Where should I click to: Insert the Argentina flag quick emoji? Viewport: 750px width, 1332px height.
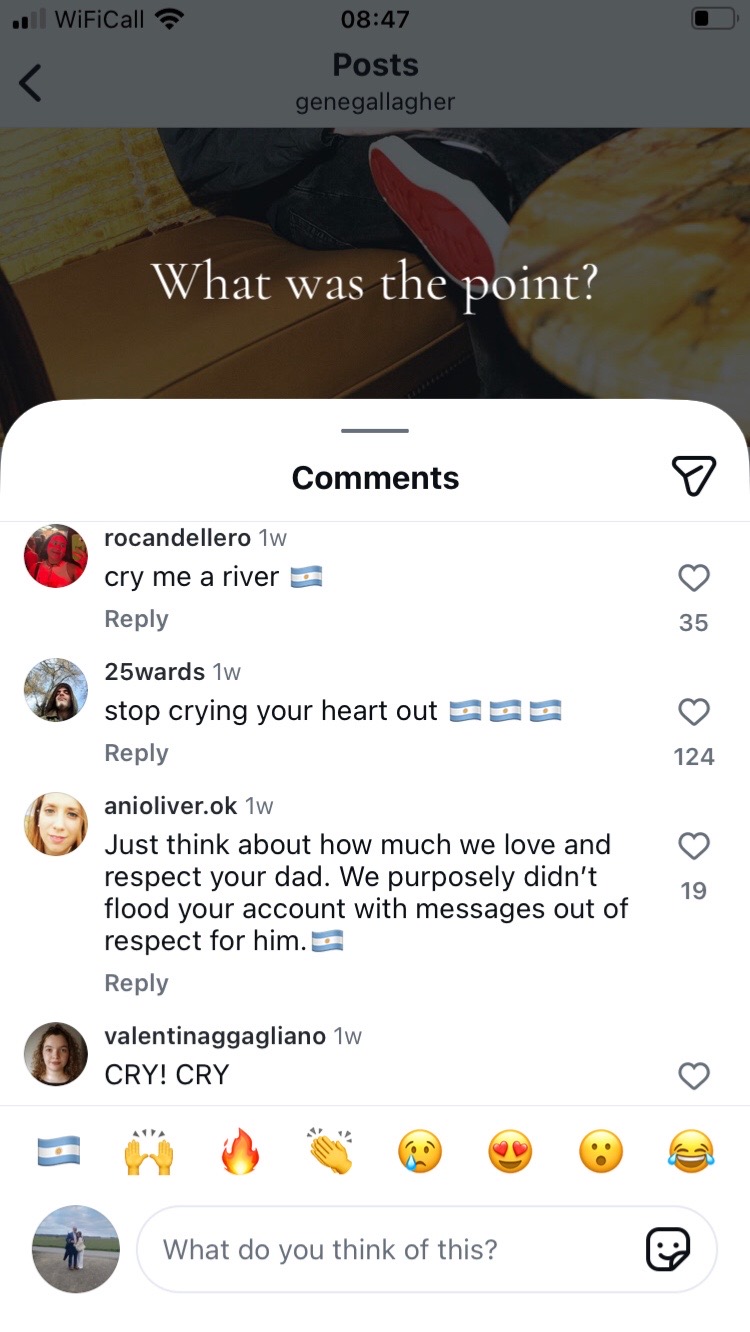(58, 1152)
